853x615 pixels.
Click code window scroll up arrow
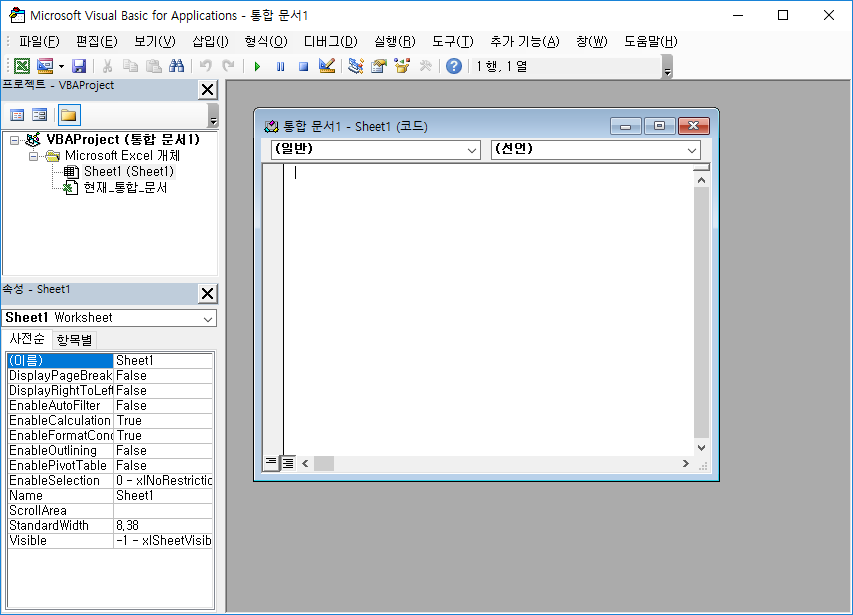pos(702,180)
